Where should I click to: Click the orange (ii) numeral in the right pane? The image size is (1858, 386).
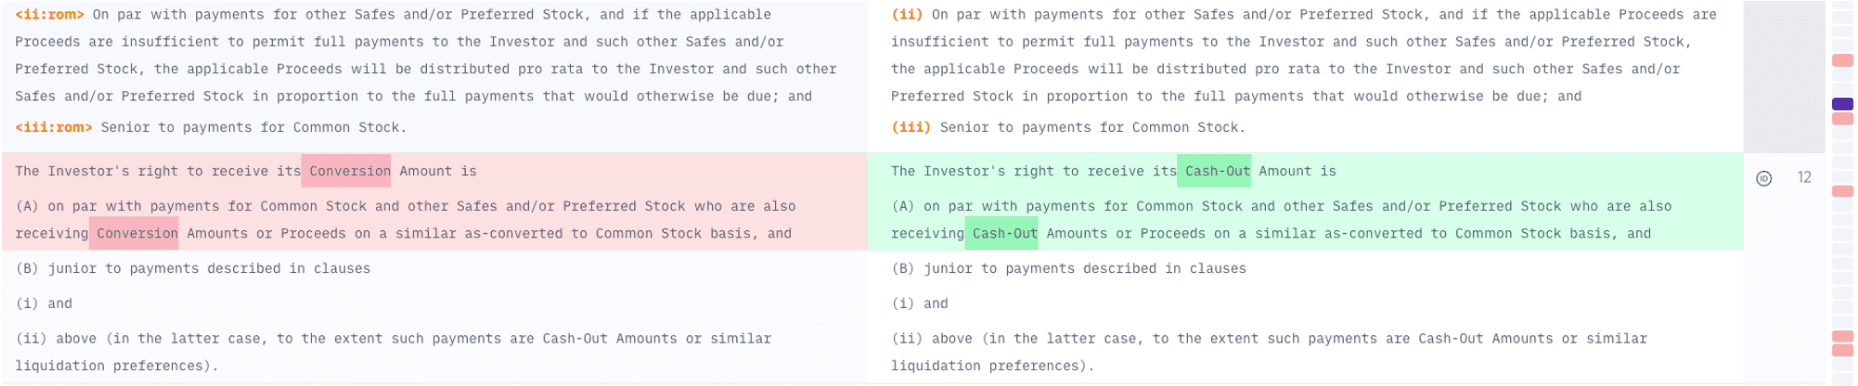pyautogui.click(x=907, y=15)
